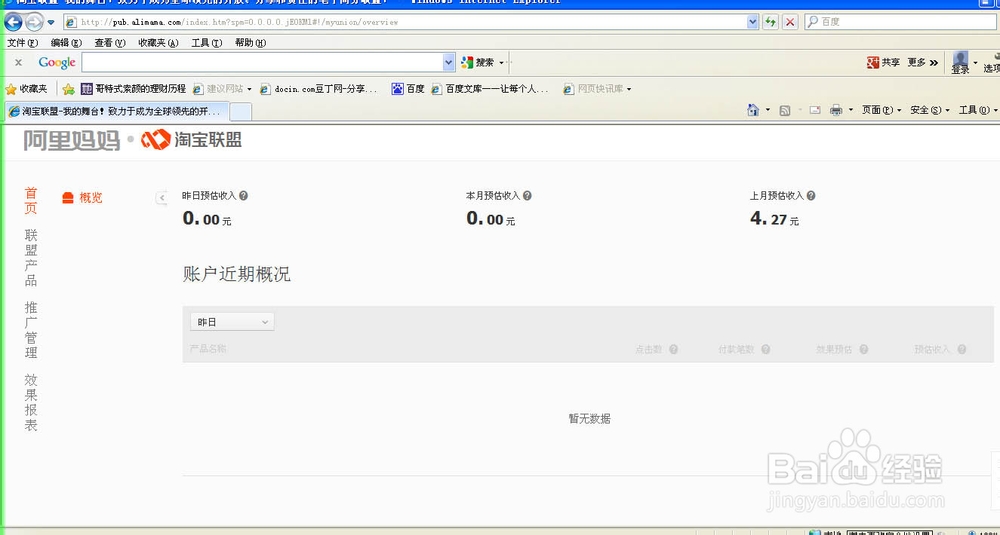The width and height of the screenshot is (1000, 535).
Task: Expand the Google search field dropdown
Action: pos(448,62)
